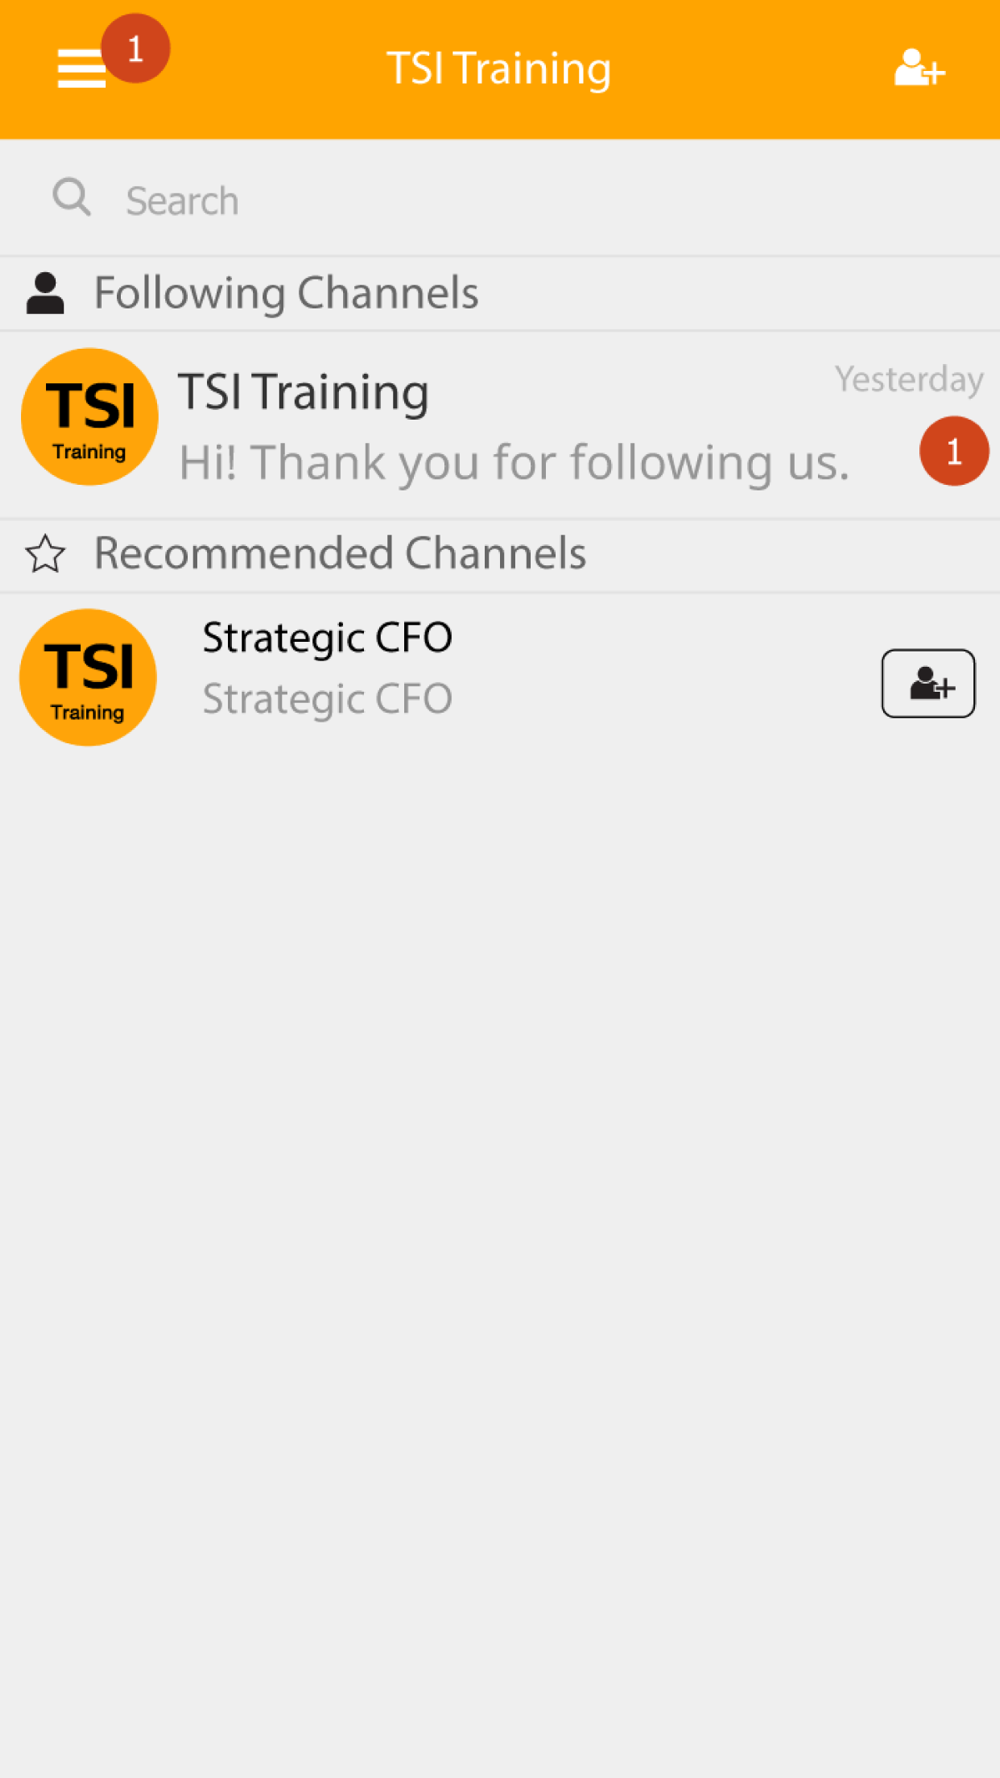
Task: Tap the Yesterday timestamp
Action: (x=909, y=379)
